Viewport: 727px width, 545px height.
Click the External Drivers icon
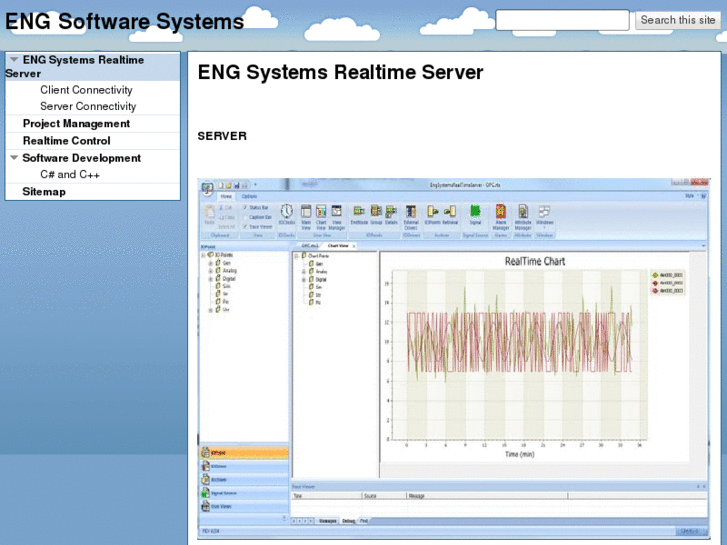410,211
